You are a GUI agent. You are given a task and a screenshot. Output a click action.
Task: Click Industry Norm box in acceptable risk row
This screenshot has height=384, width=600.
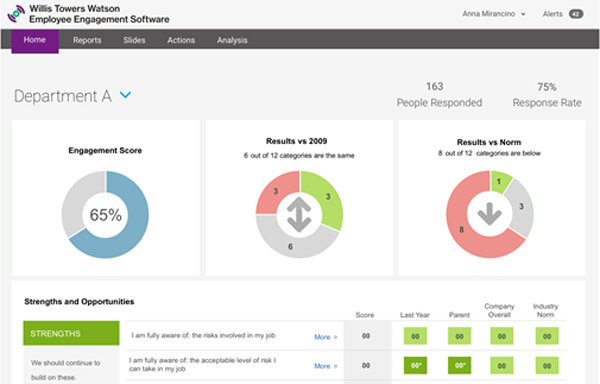[547, 365]
